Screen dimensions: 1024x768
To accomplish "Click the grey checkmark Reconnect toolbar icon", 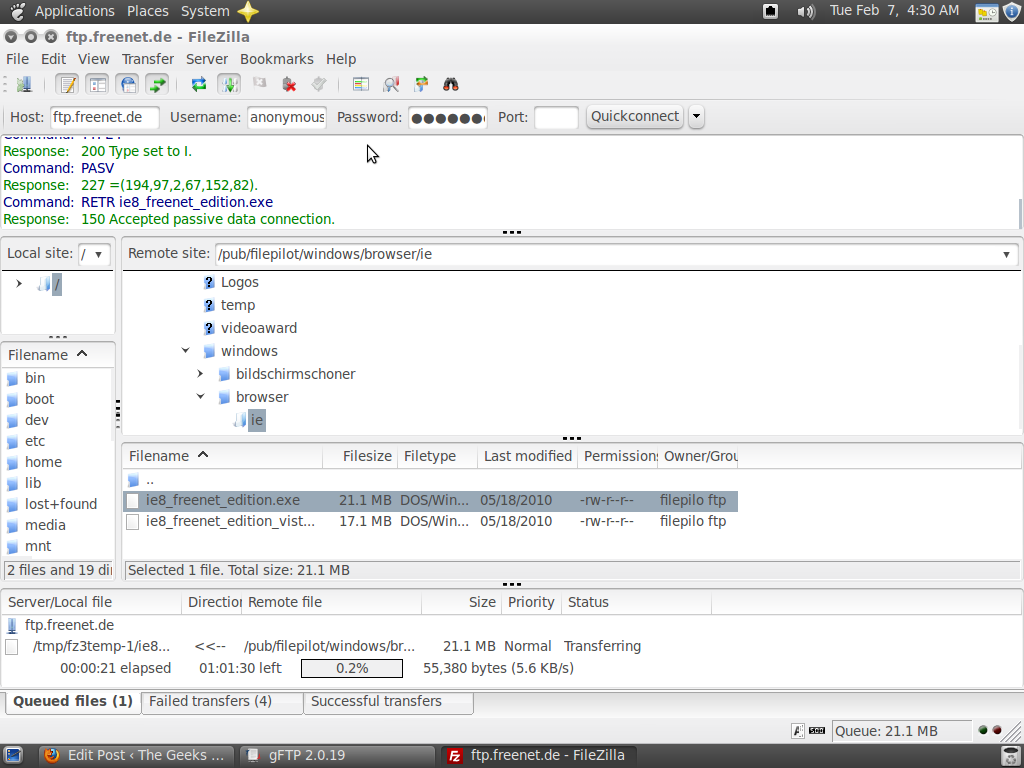I will point(319,84).
